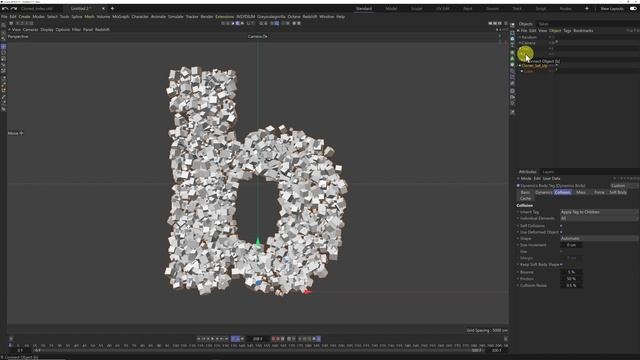Toggle the New Layouts switch
Viewport: 640px width, 360px height.
coord(633,8)
